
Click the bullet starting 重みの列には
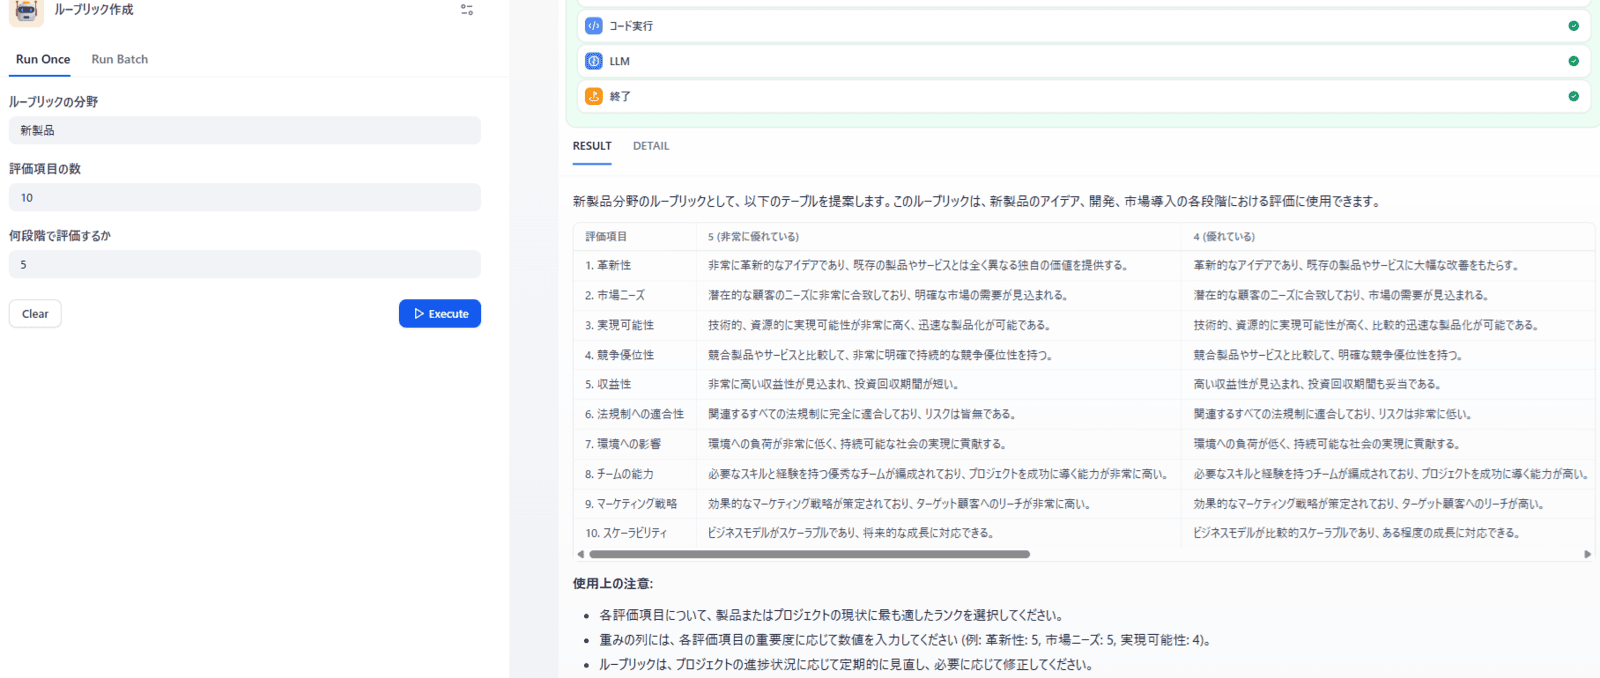coord(905,641)
